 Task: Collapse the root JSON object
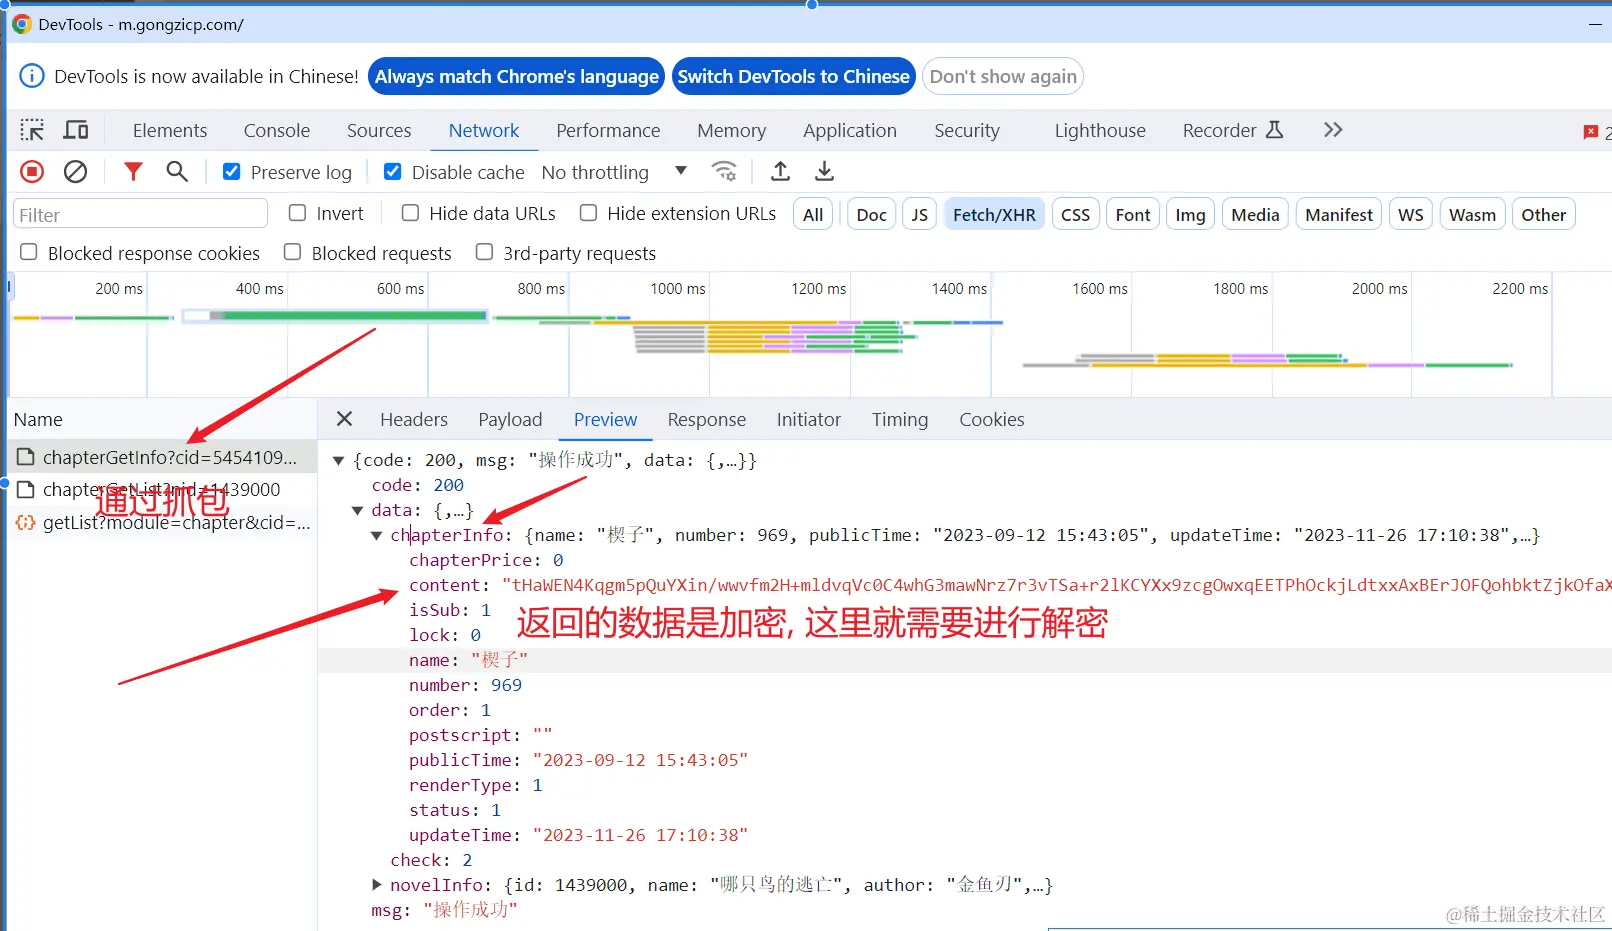pyautogui.click(x=339, y=460)
